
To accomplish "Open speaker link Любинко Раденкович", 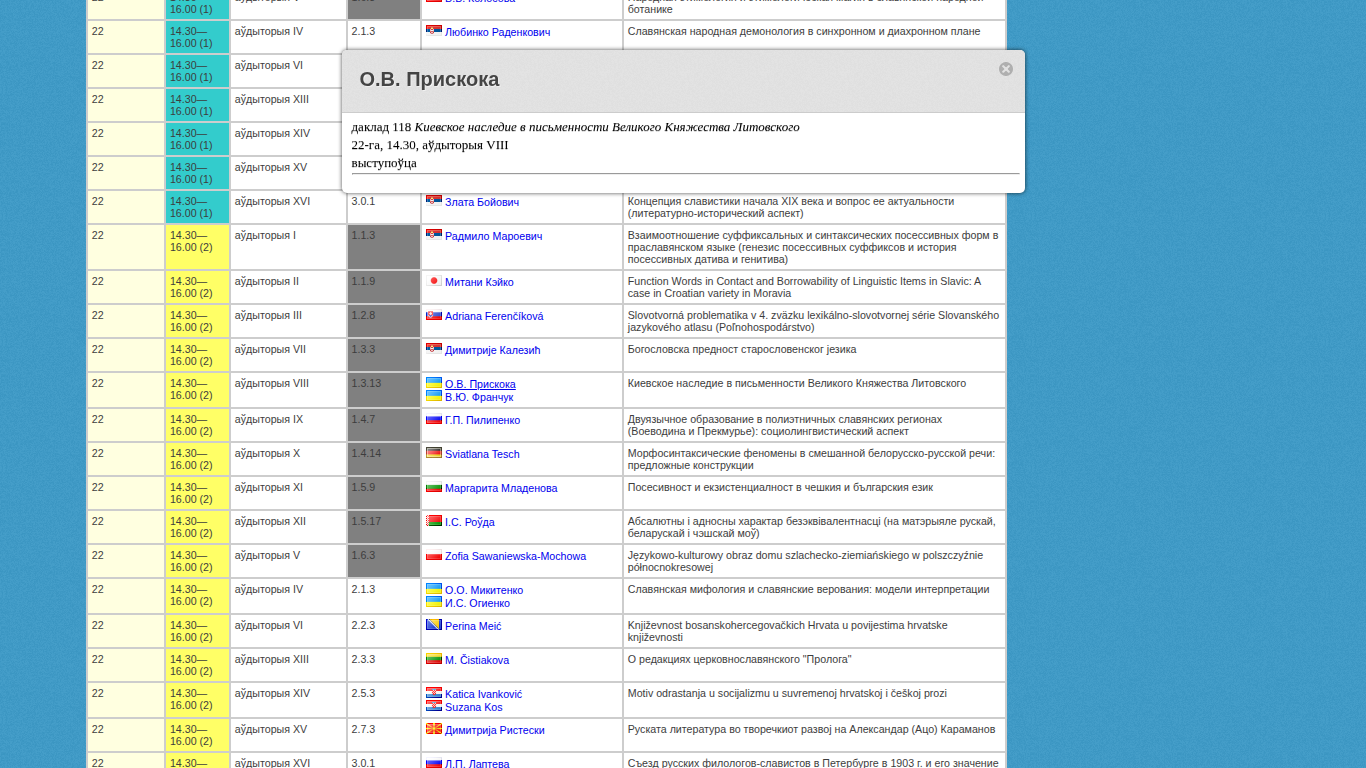I will pyautogui.click(x=497, y=32).
